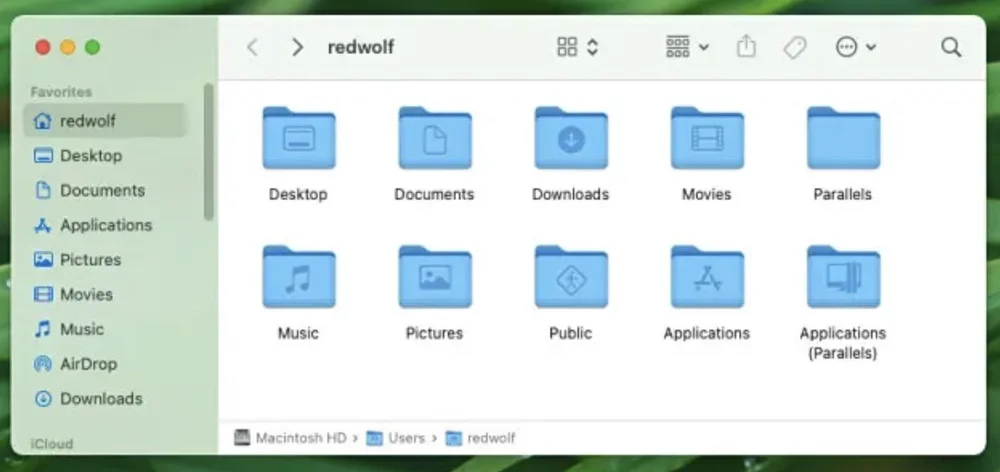Image resolution: width=1000 pixels, height=472 pixels.
Task: Open the icon view switcher dropdown
Action: coord(577,47)
